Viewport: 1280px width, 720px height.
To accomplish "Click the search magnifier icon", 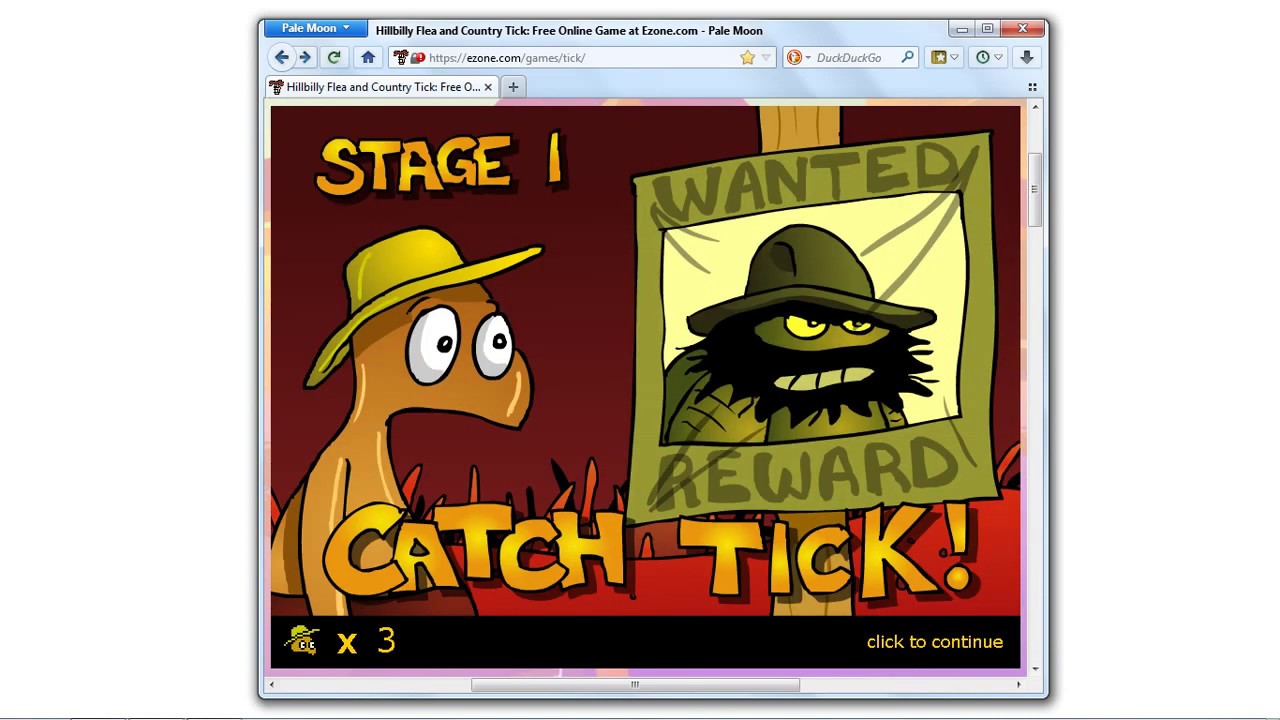I will click(x=908, y=57).
